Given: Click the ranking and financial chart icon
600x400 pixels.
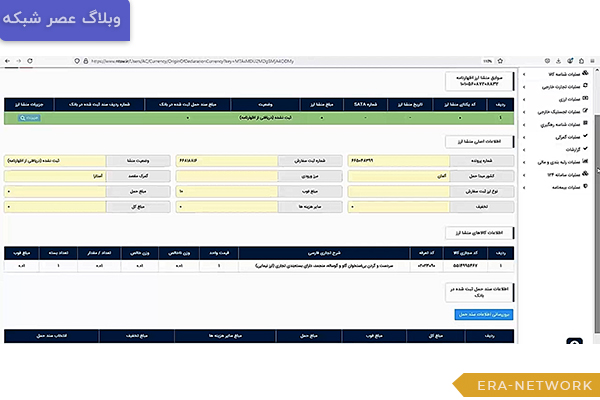Looking at the screenshot, I should click(585, 161).
